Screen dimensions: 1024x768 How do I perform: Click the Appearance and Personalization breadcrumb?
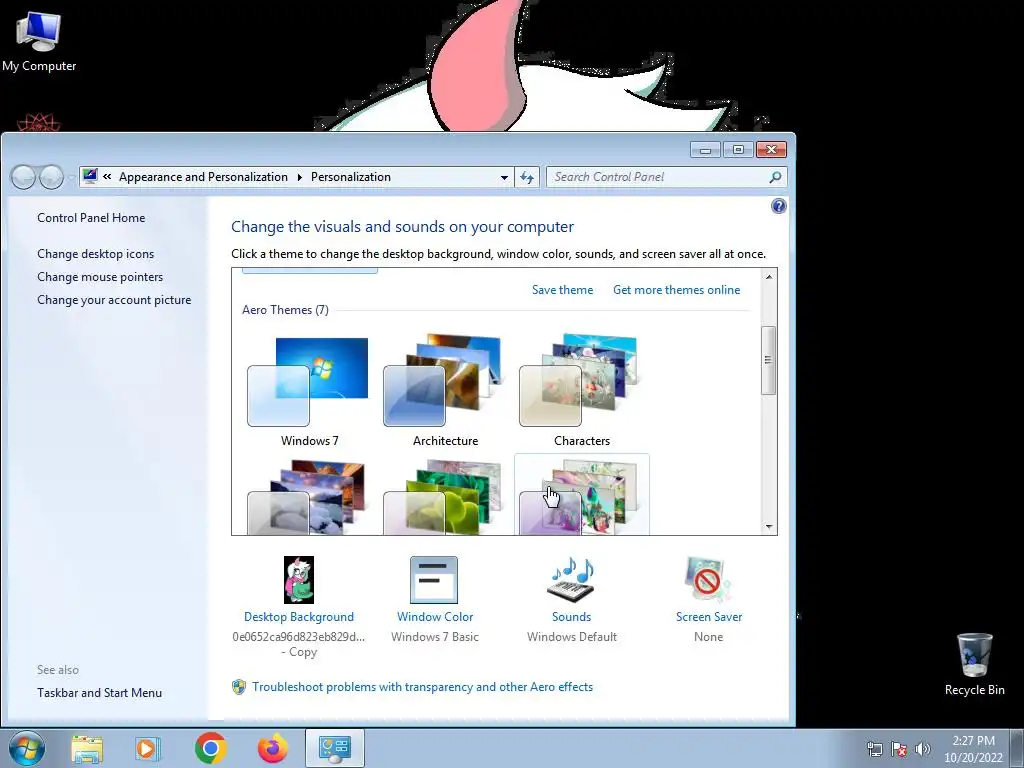click(203, 177)
